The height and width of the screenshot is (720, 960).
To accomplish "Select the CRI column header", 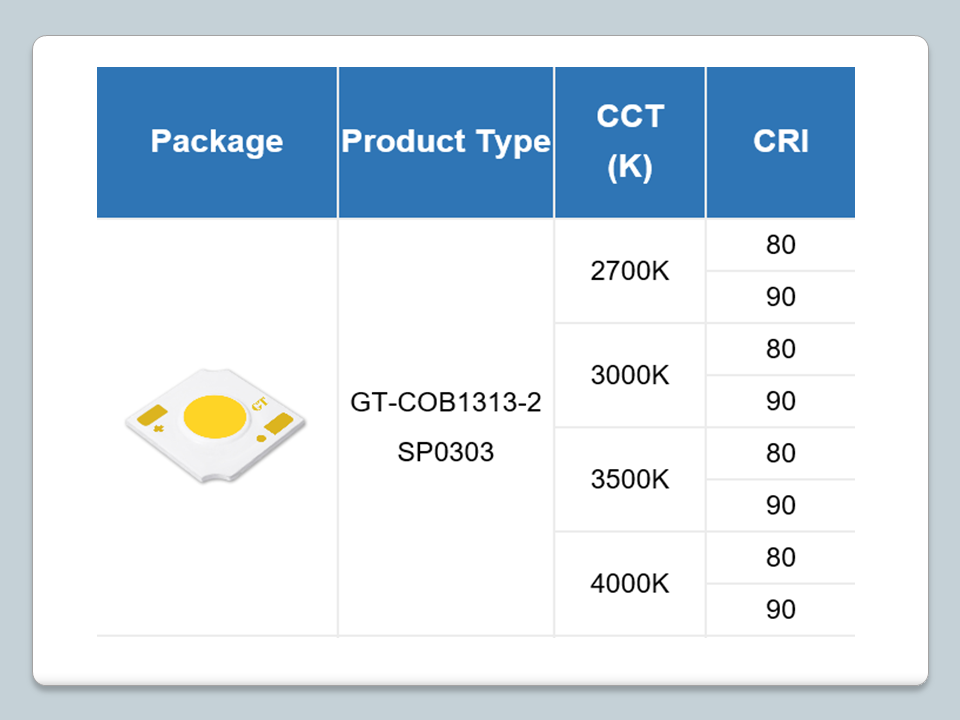I will click(780, 142).
